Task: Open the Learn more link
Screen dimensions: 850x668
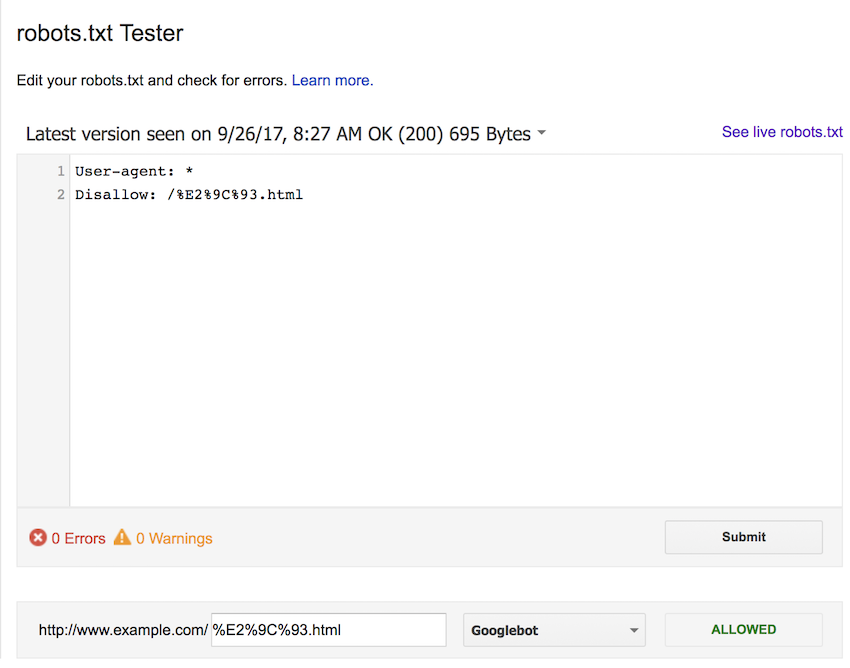Action: pyautogui.click(x=331, y=80)
